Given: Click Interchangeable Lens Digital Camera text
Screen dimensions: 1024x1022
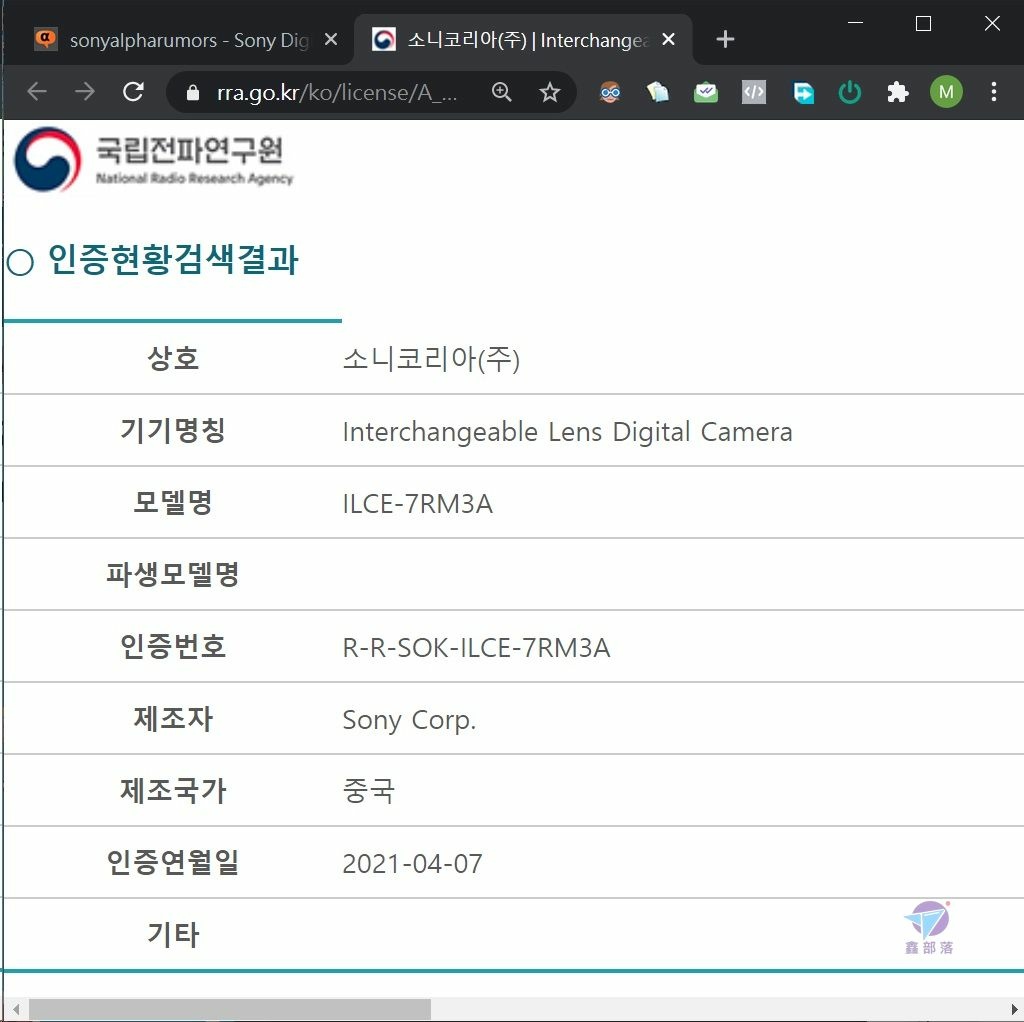Looking at the screenshot, I should [567, 432].
